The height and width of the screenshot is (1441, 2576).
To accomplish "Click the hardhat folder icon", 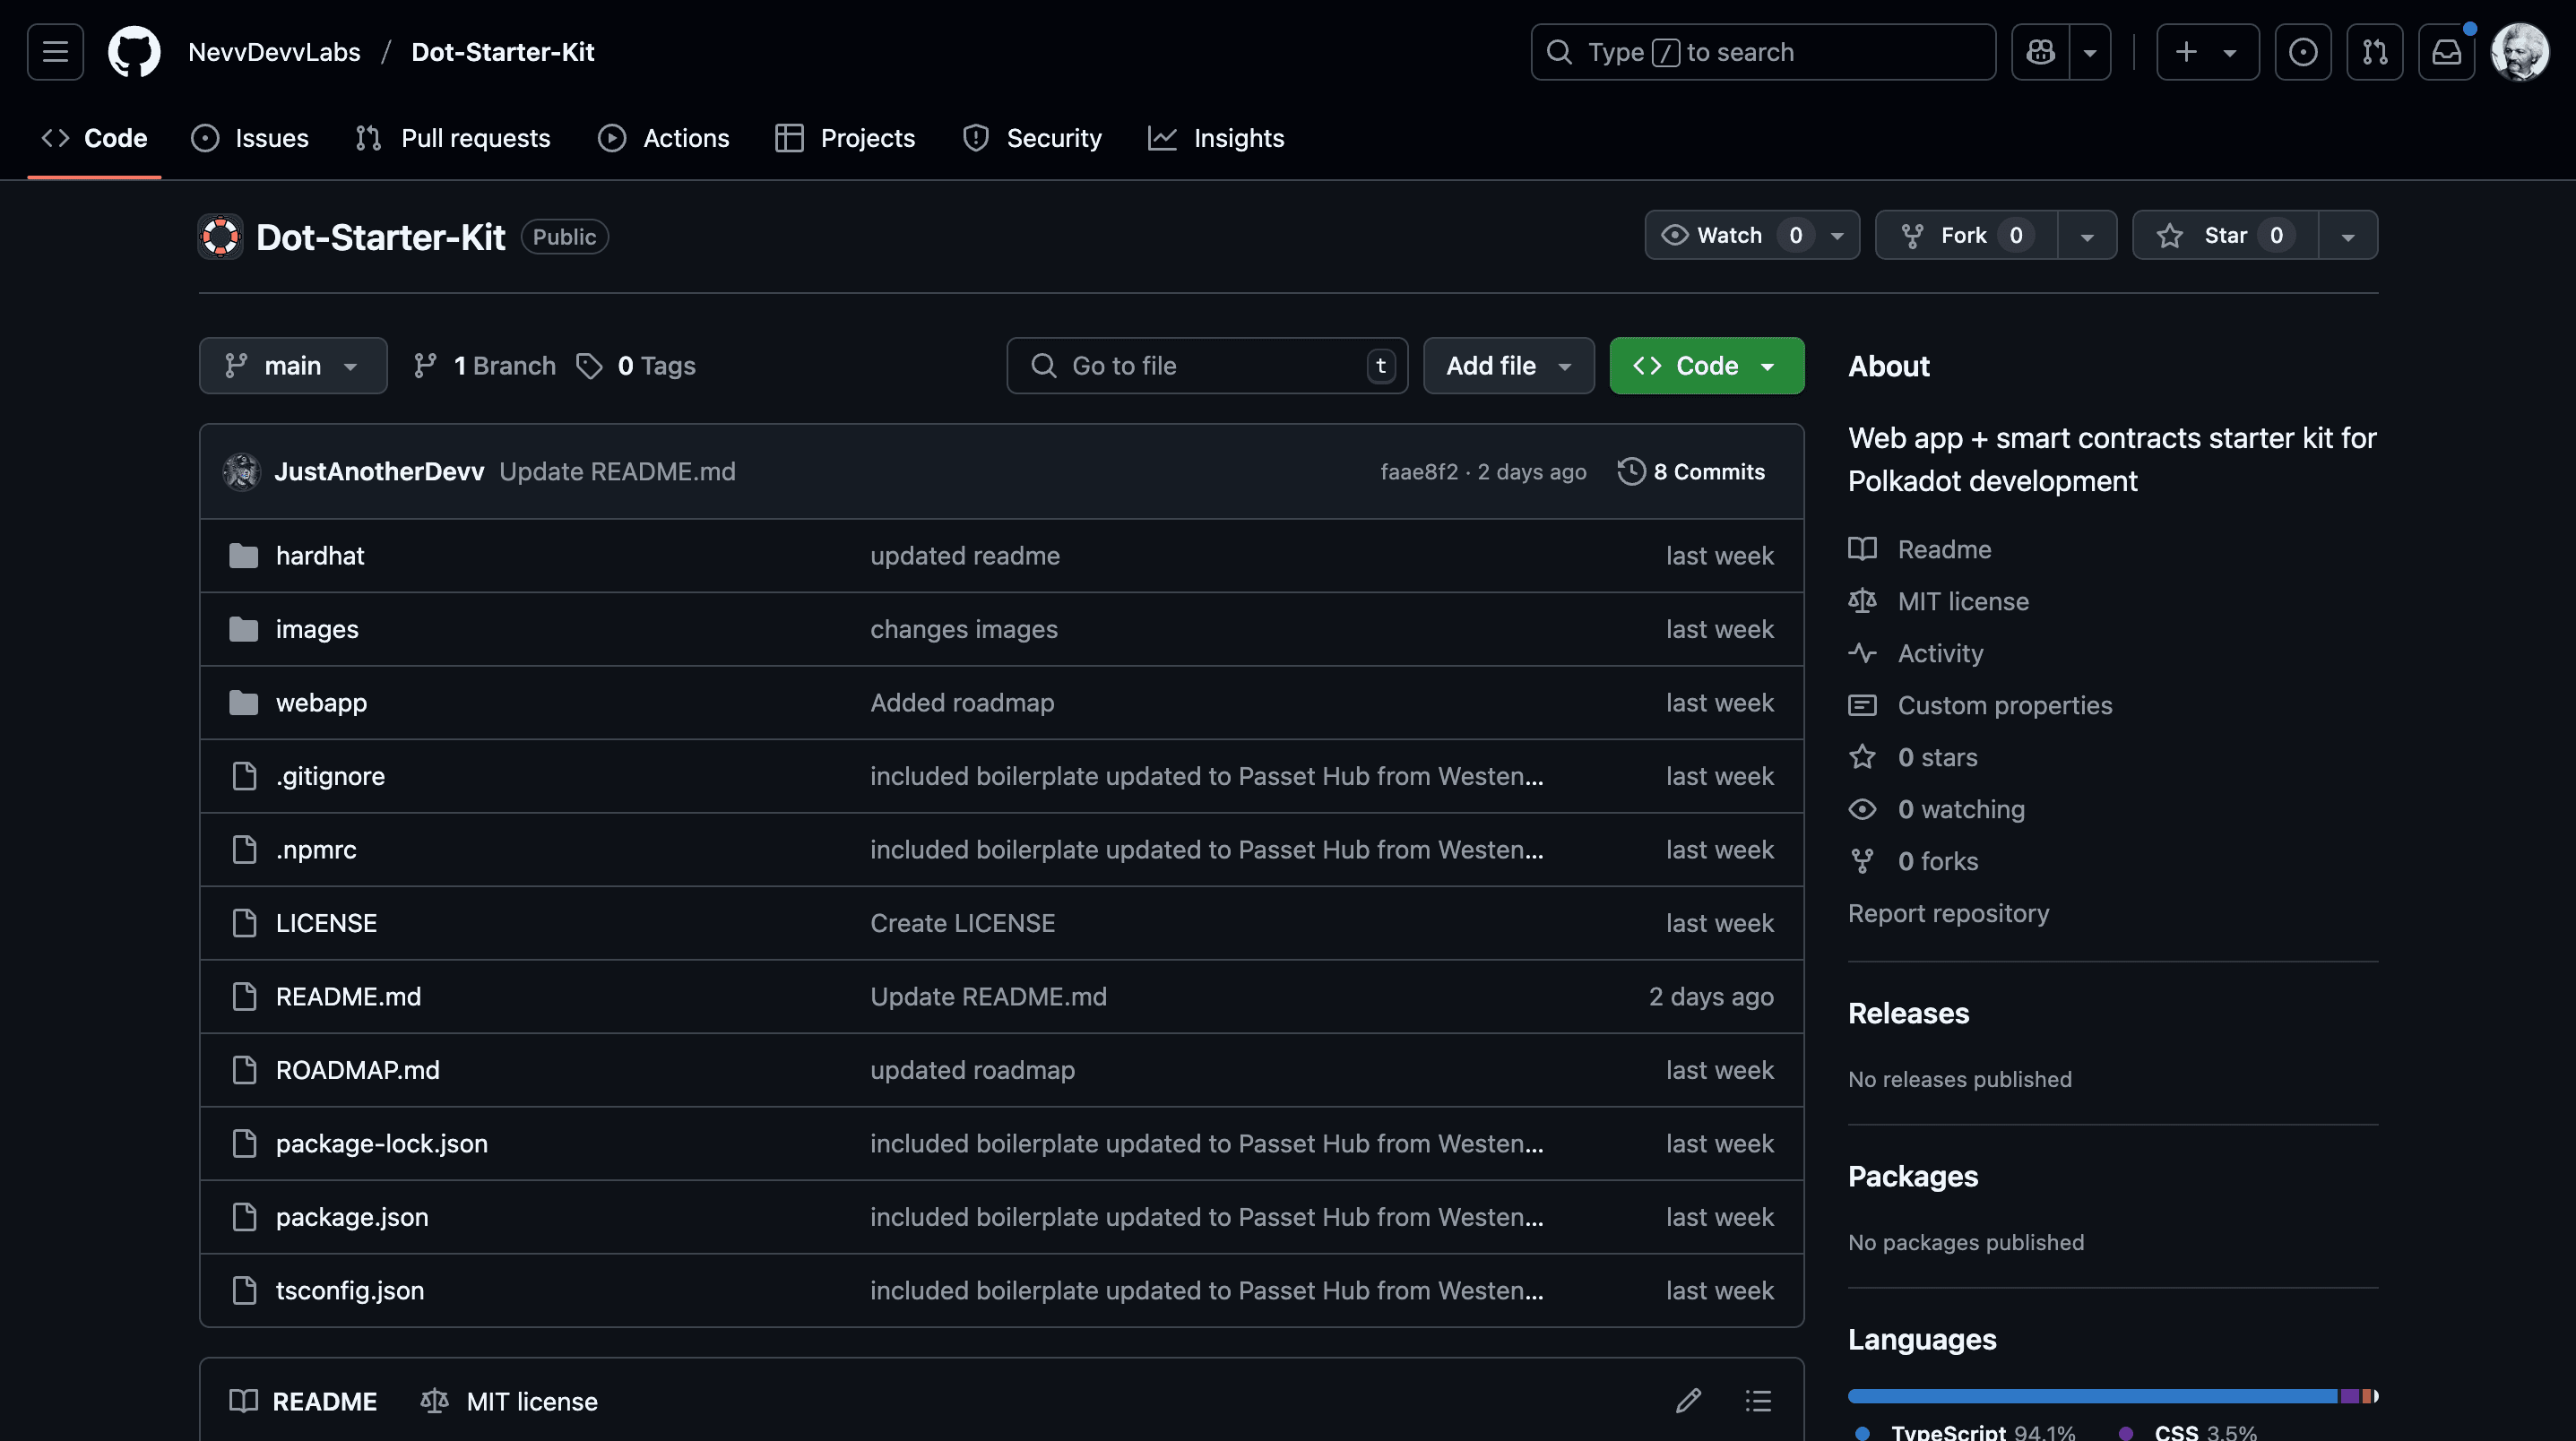I will click(243, 556).
